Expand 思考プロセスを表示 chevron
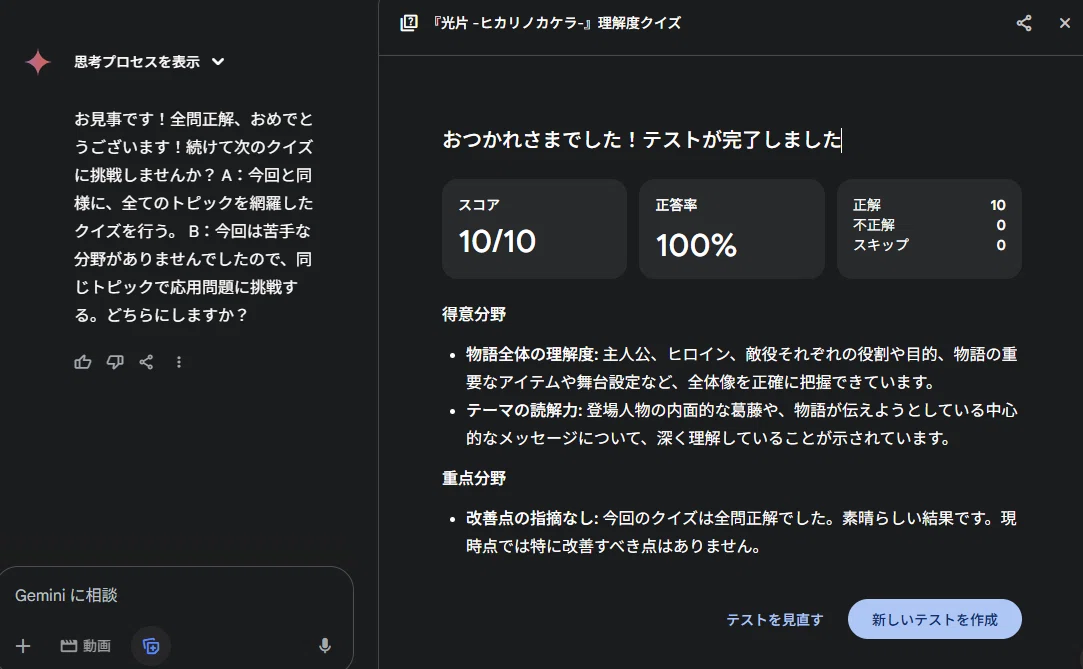 tap(218, 62)
